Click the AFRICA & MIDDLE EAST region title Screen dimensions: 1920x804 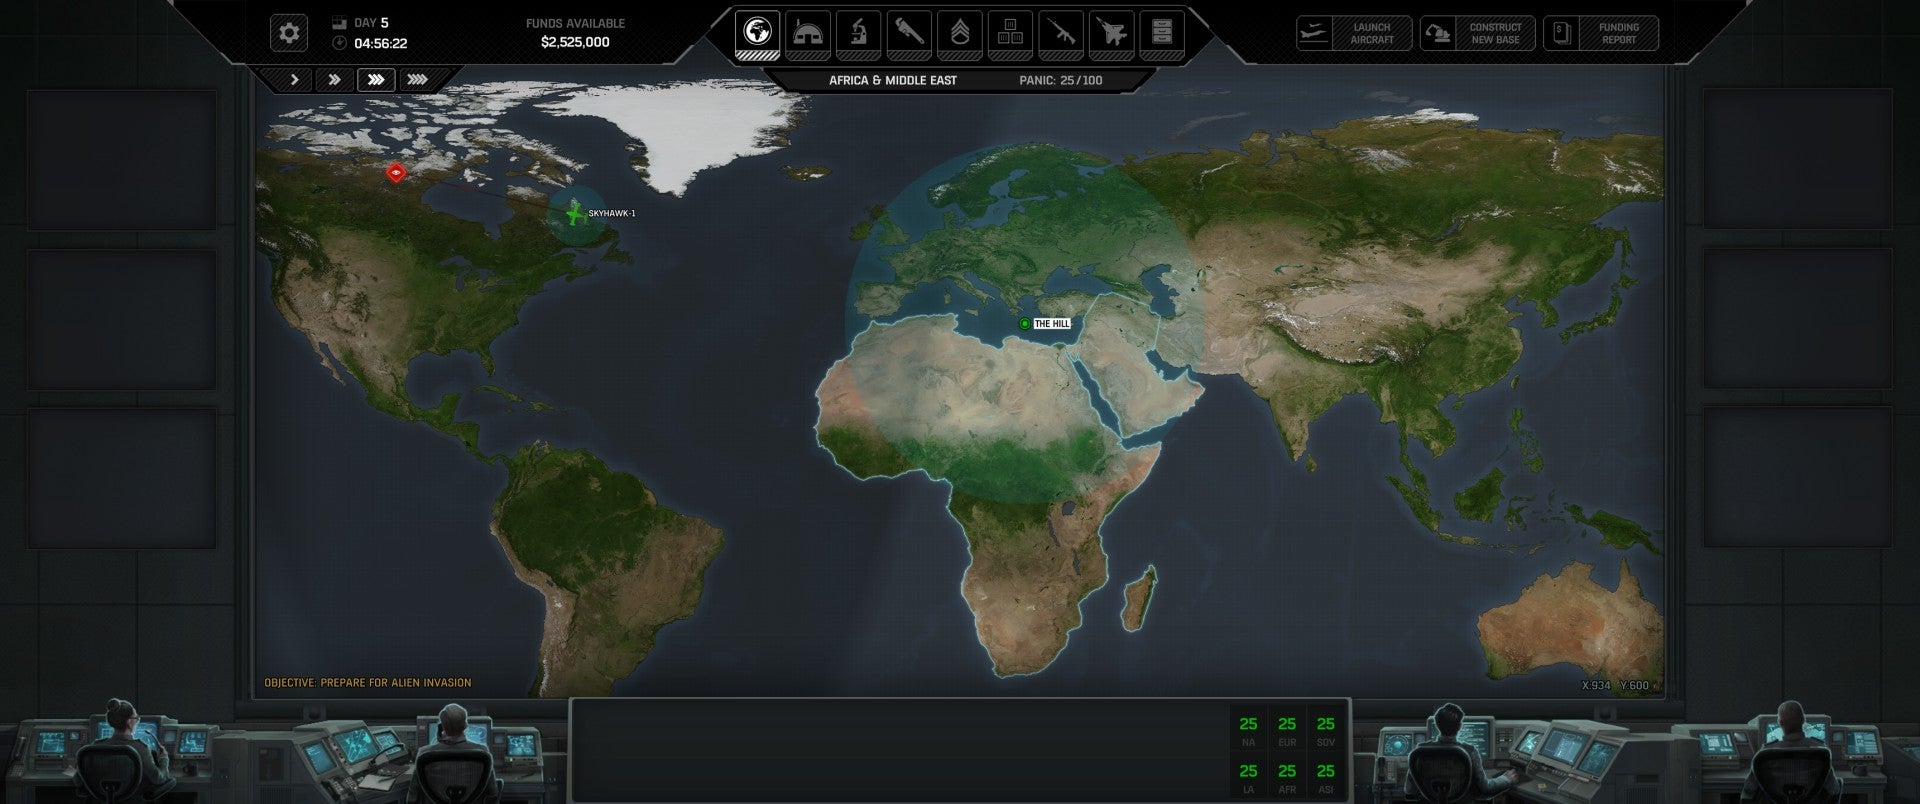point(893,80)
